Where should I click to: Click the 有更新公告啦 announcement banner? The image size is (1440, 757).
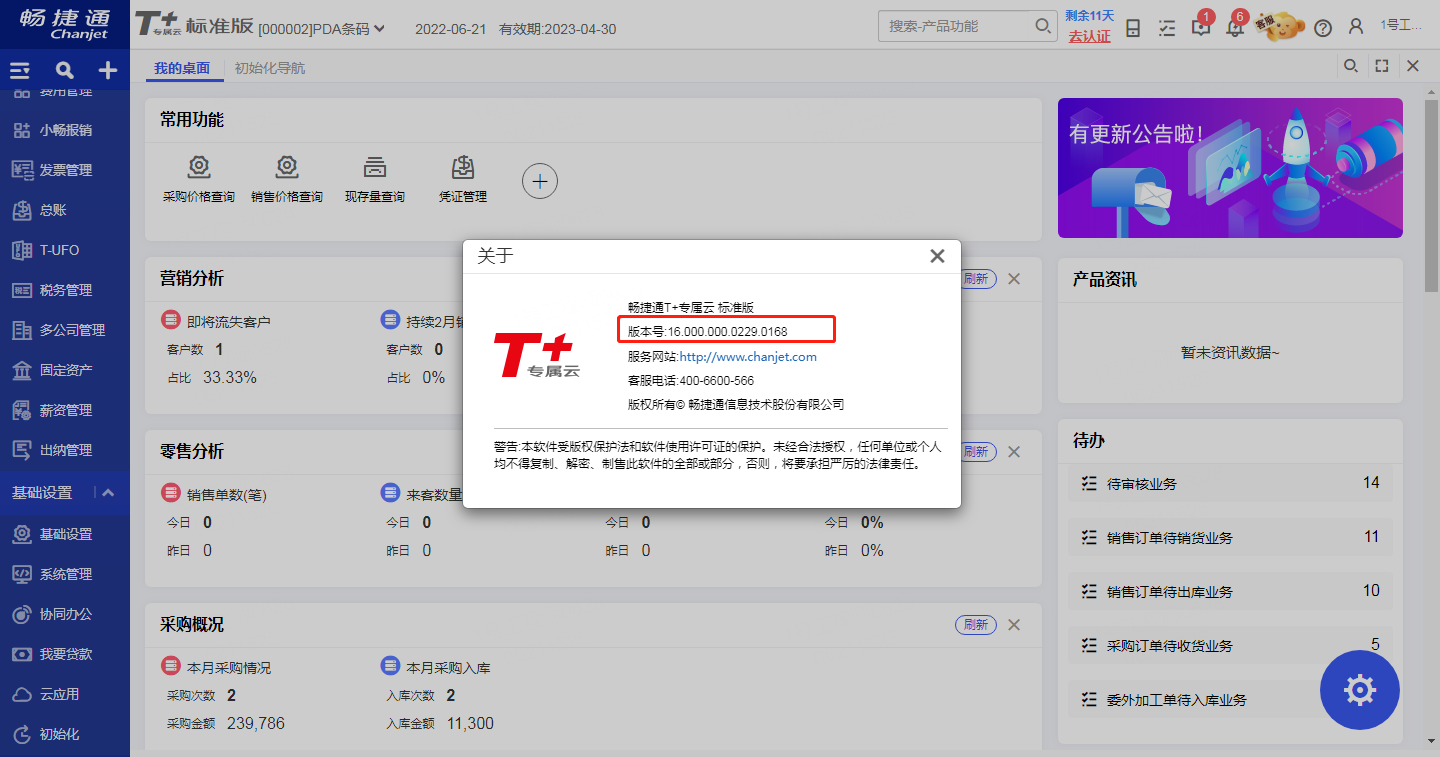click(1230, 168)
